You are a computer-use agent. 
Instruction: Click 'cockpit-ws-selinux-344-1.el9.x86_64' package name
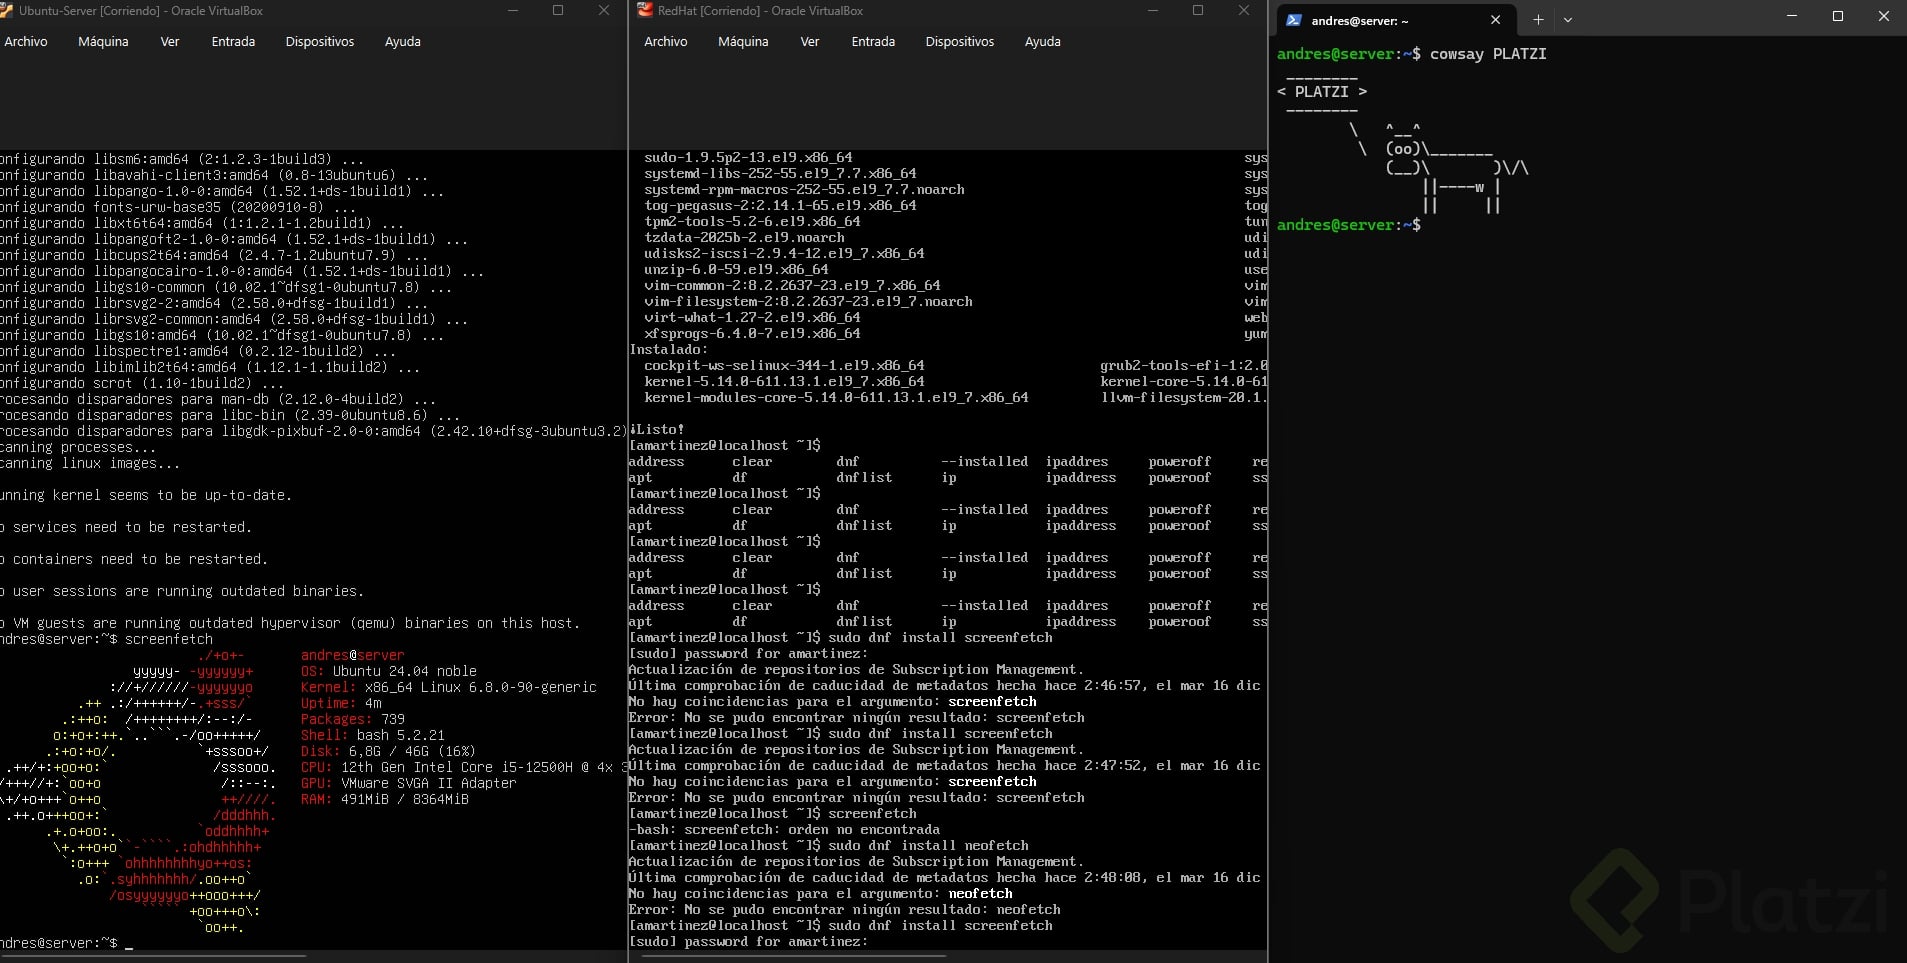point(784,366)
